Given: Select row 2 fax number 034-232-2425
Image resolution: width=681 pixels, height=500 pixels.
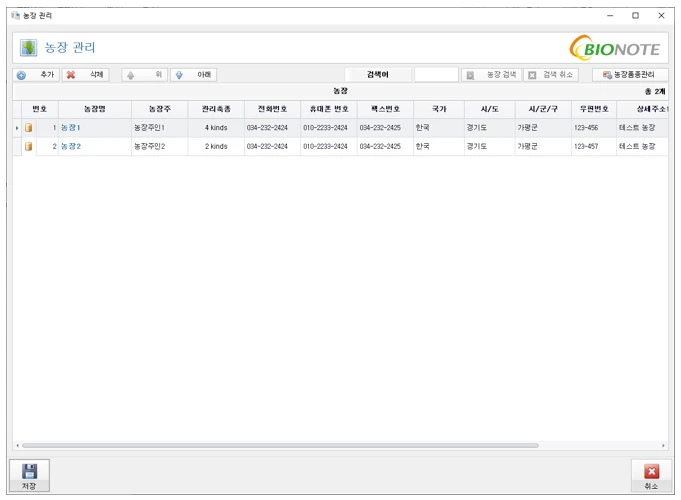Looking at the screenshot, I should [385, 146].
